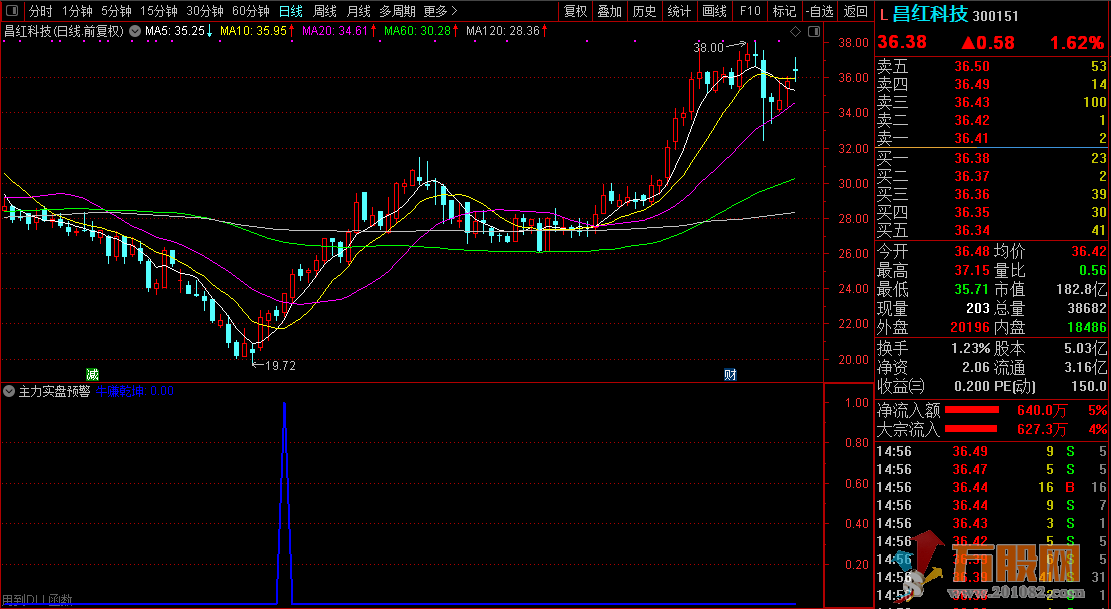The image size is (1111, 609).
Task: Select the 30分钟 period tab
Action: (x=205, y=11)
